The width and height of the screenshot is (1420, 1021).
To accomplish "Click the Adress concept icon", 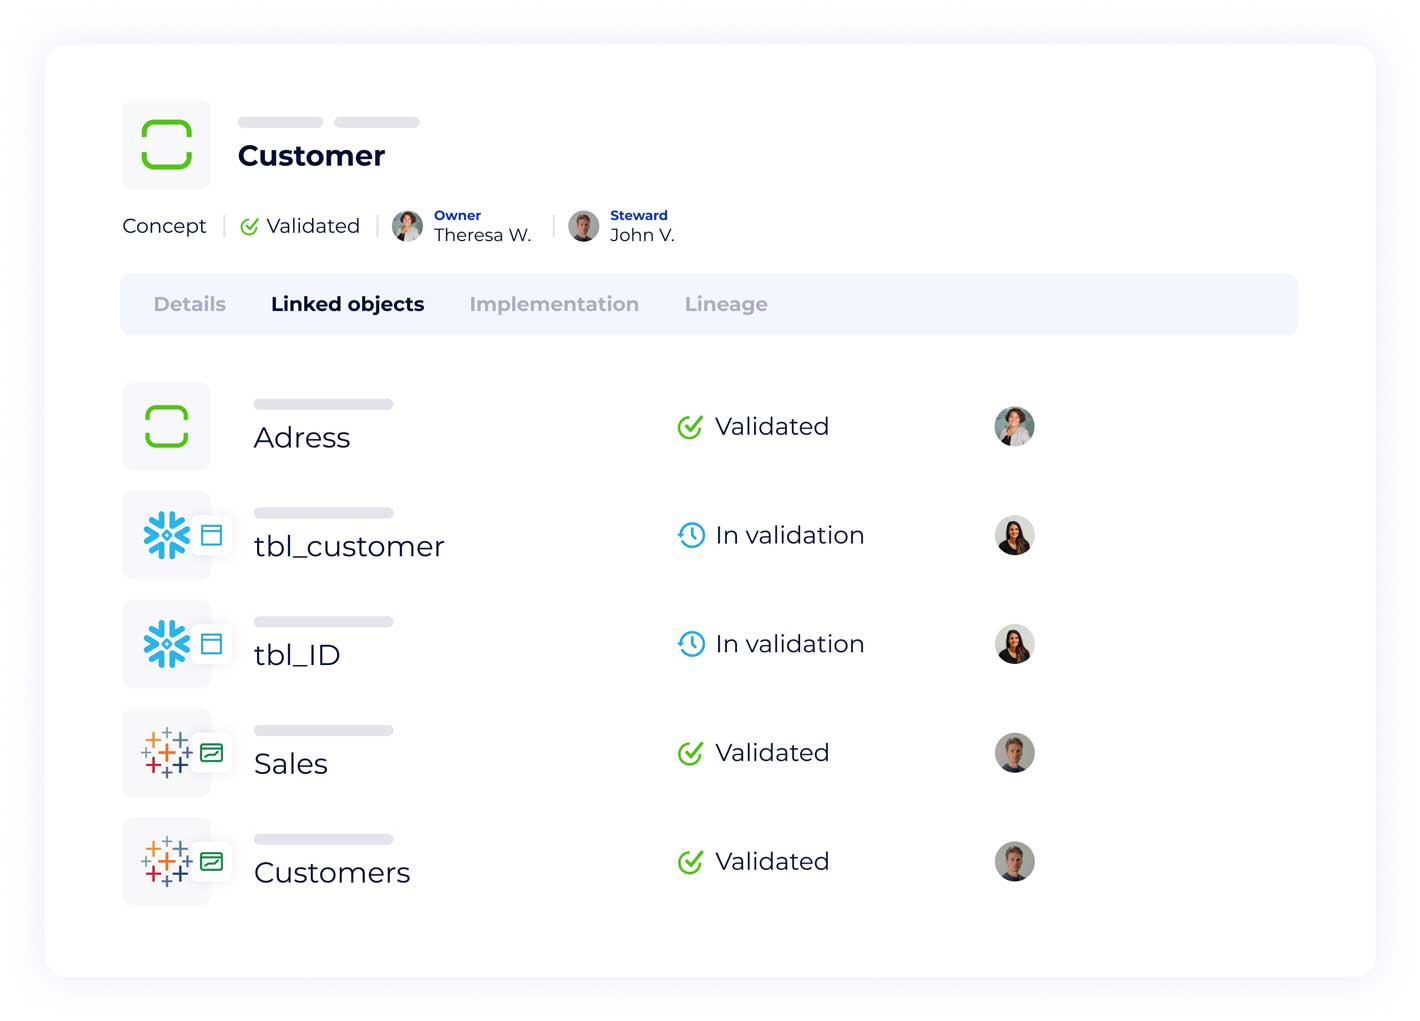I will 166,426.
